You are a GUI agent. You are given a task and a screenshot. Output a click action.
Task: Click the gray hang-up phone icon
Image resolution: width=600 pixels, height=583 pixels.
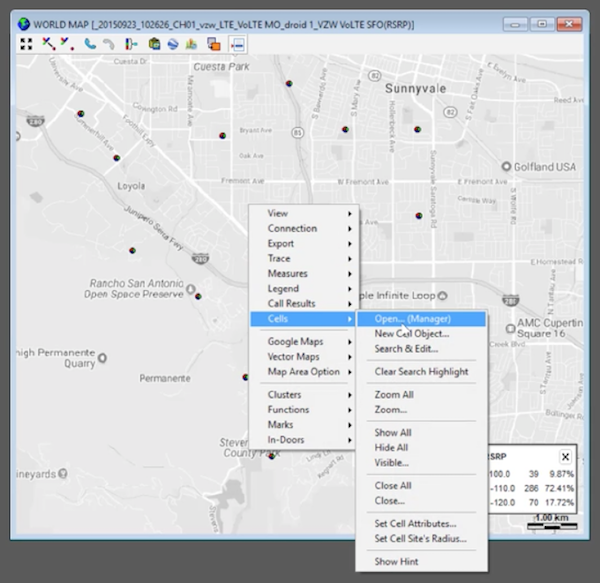coord(109,43)
